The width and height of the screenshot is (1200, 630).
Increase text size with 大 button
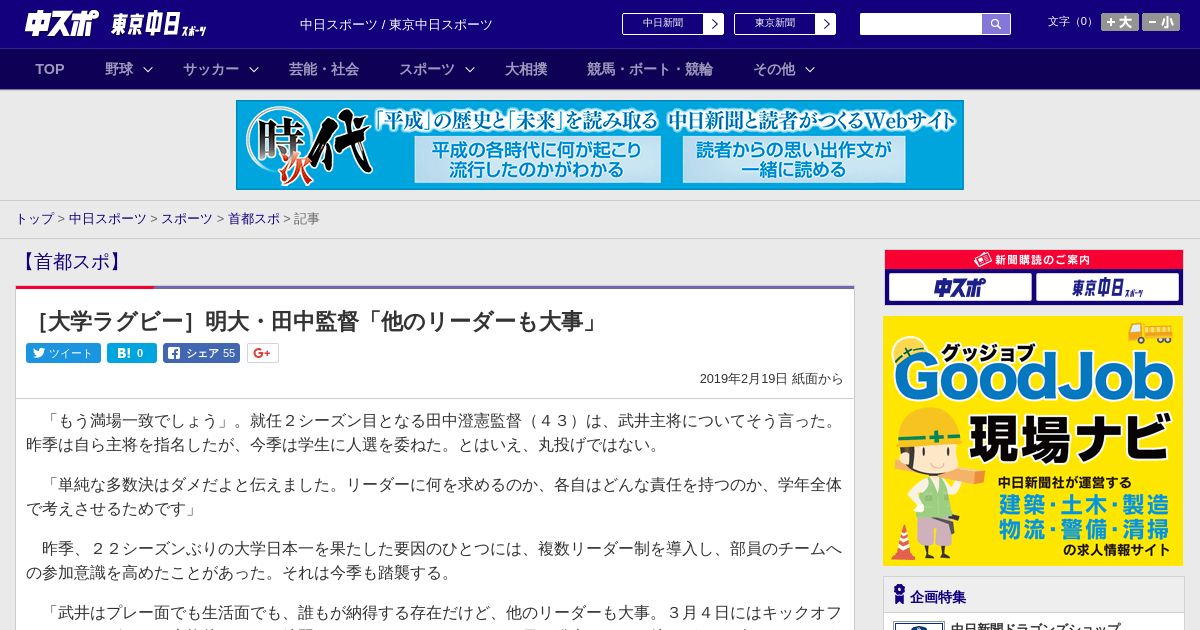(x=1120, y=22)
